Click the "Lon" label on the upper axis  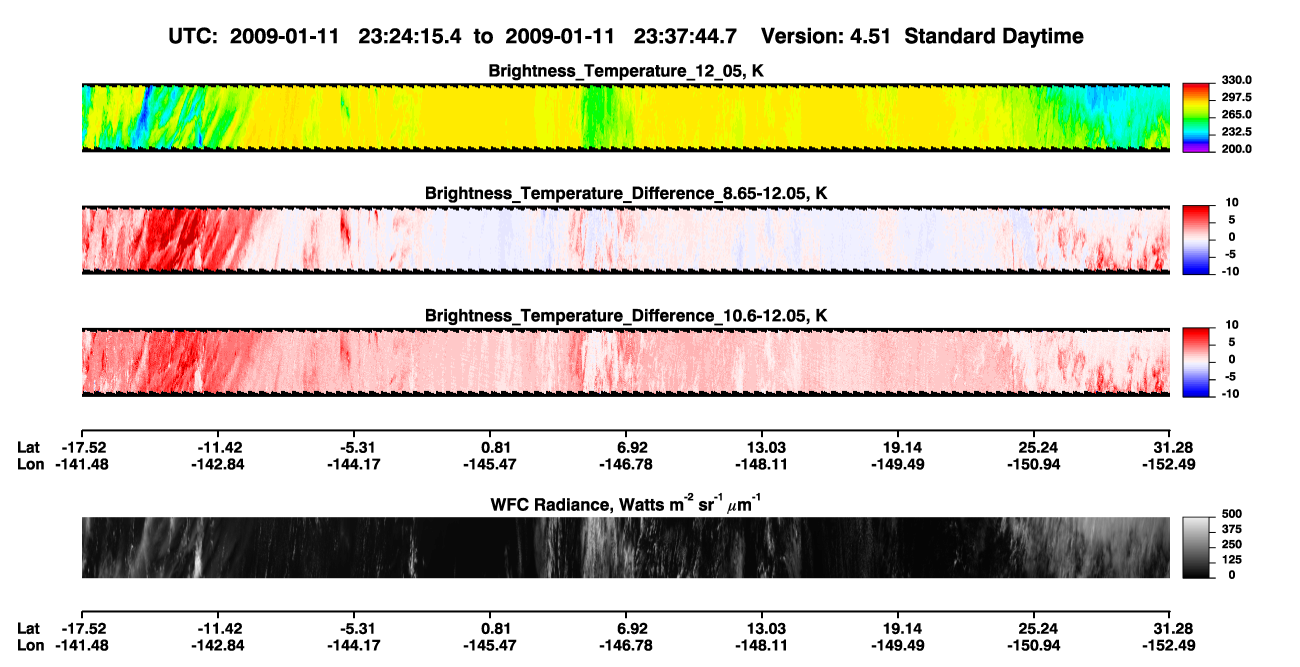[x=31, y=464]
